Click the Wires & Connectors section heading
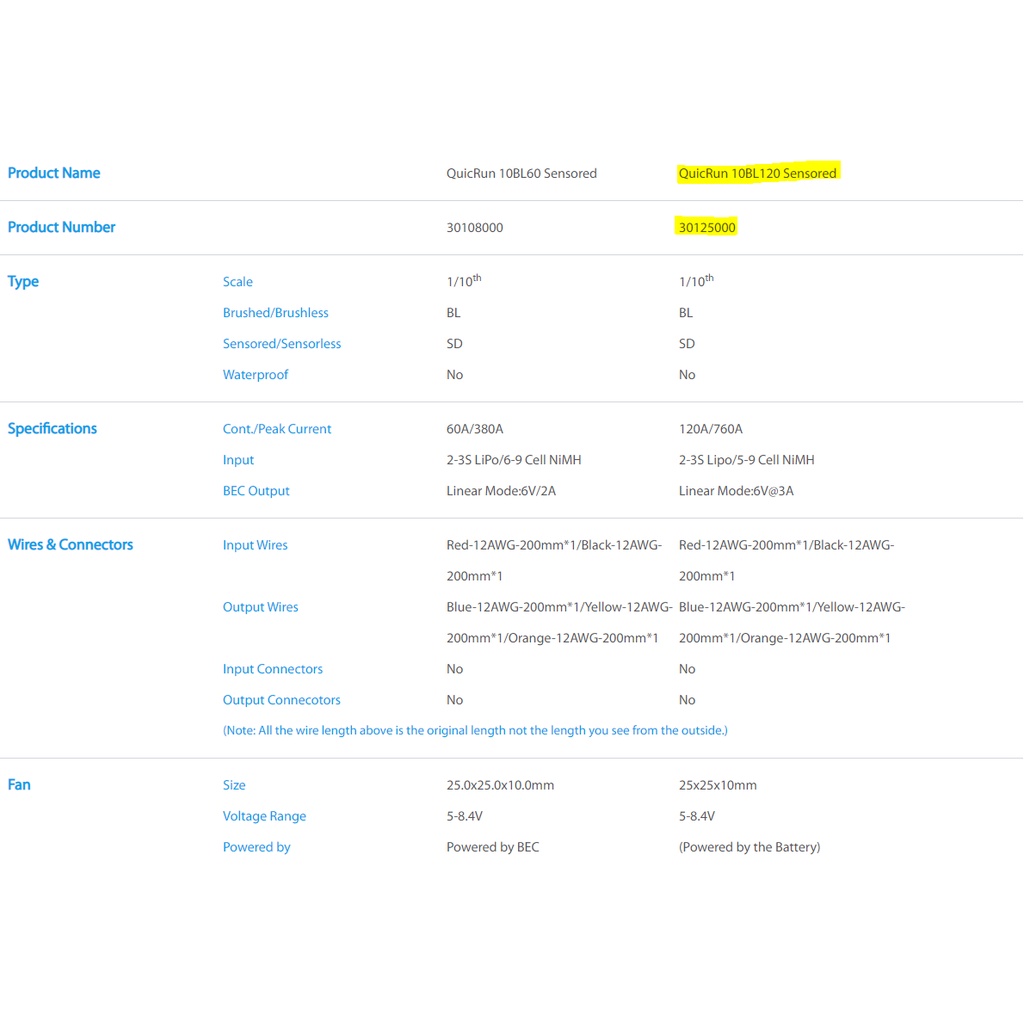The height and width of the screenshot is (1024, 1024). pyautogui.click(x=70, y=544)
